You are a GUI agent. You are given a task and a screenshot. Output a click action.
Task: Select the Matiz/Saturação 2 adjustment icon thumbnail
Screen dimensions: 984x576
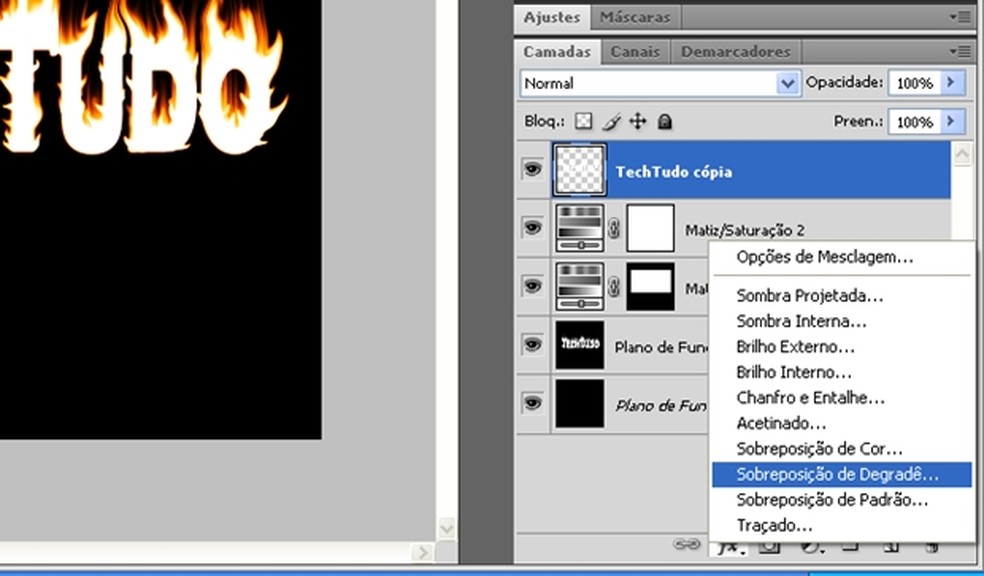click(580, 228)
